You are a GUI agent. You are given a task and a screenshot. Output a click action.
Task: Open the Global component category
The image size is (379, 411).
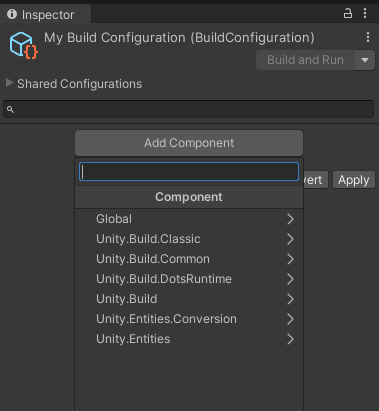[189, 219]
